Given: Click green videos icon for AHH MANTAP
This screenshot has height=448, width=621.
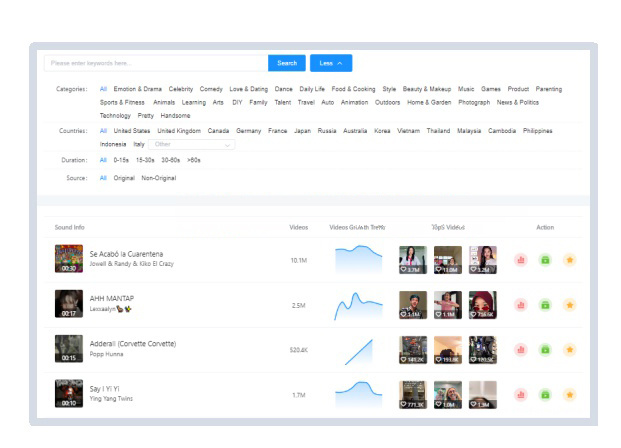Looking at the screenshot, I should pyautogui.click(x=545, y=305).
